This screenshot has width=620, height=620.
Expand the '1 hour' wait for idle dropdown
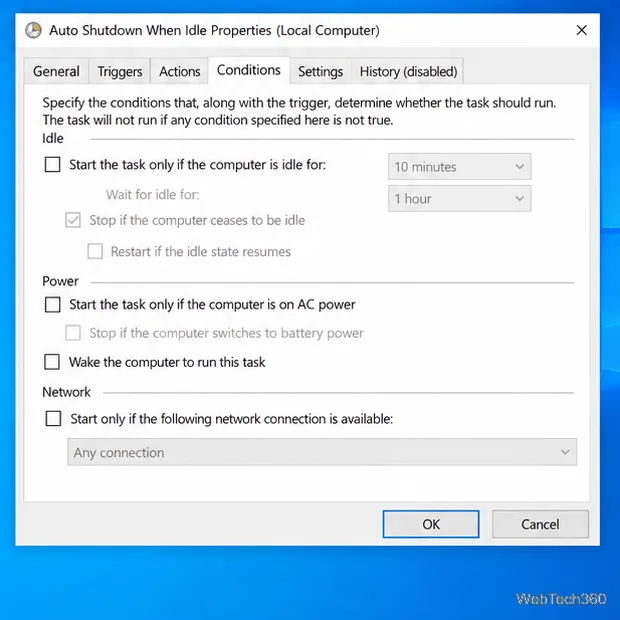point(459,198)
